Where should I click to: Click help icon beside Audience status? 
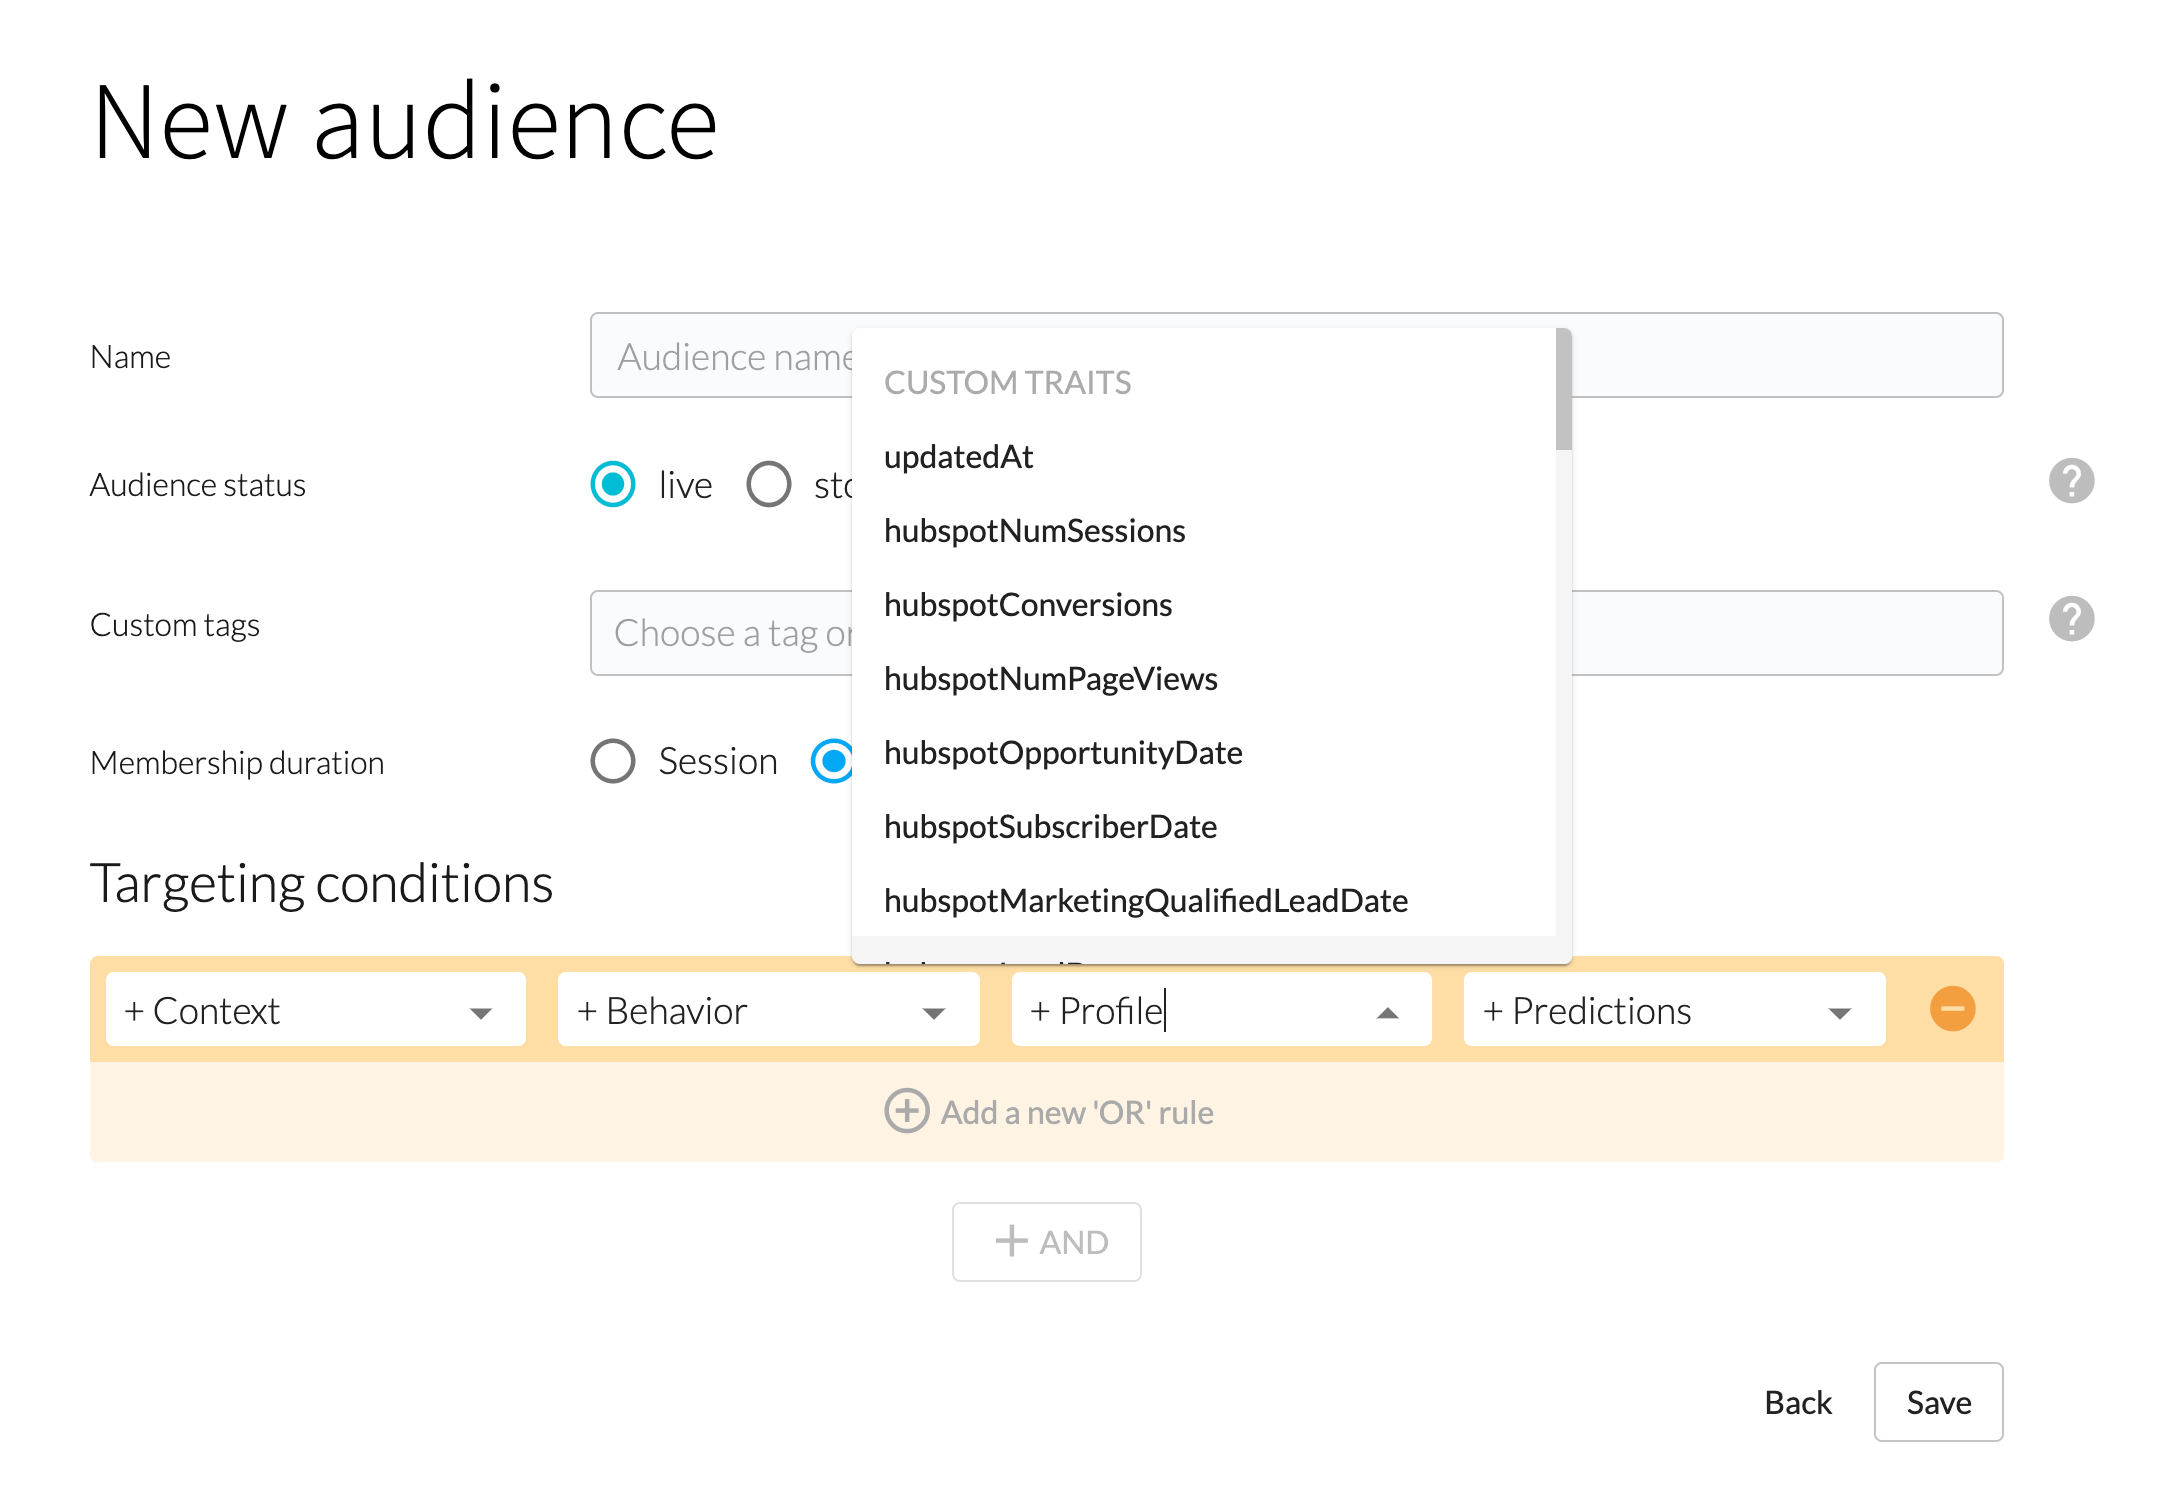(2070, 481)
